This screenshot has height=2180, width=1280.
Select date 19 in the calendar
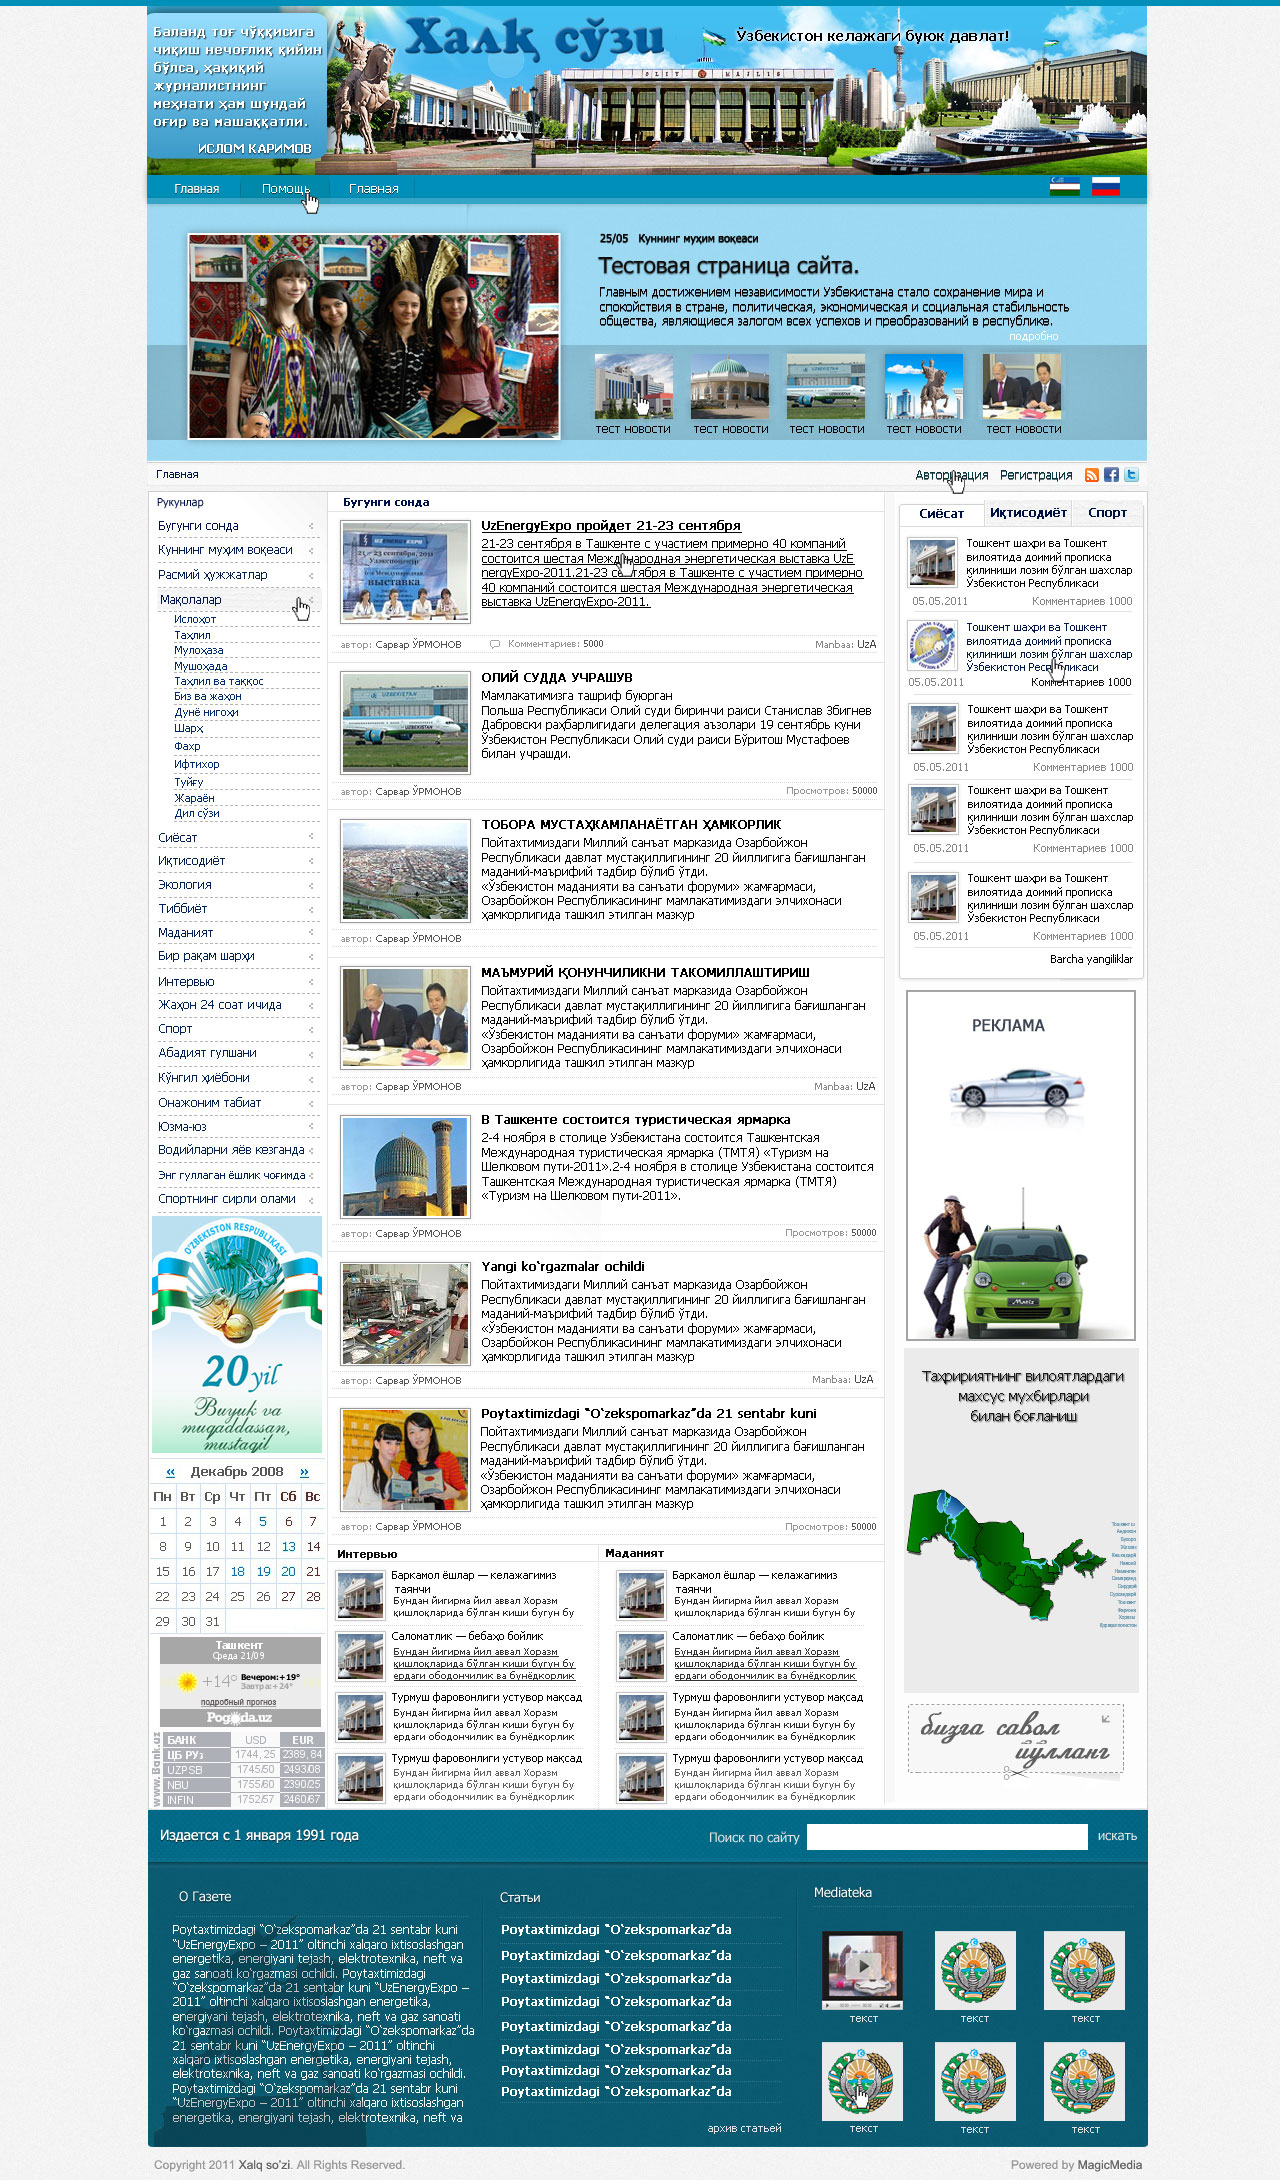(x=263, y=1571)
